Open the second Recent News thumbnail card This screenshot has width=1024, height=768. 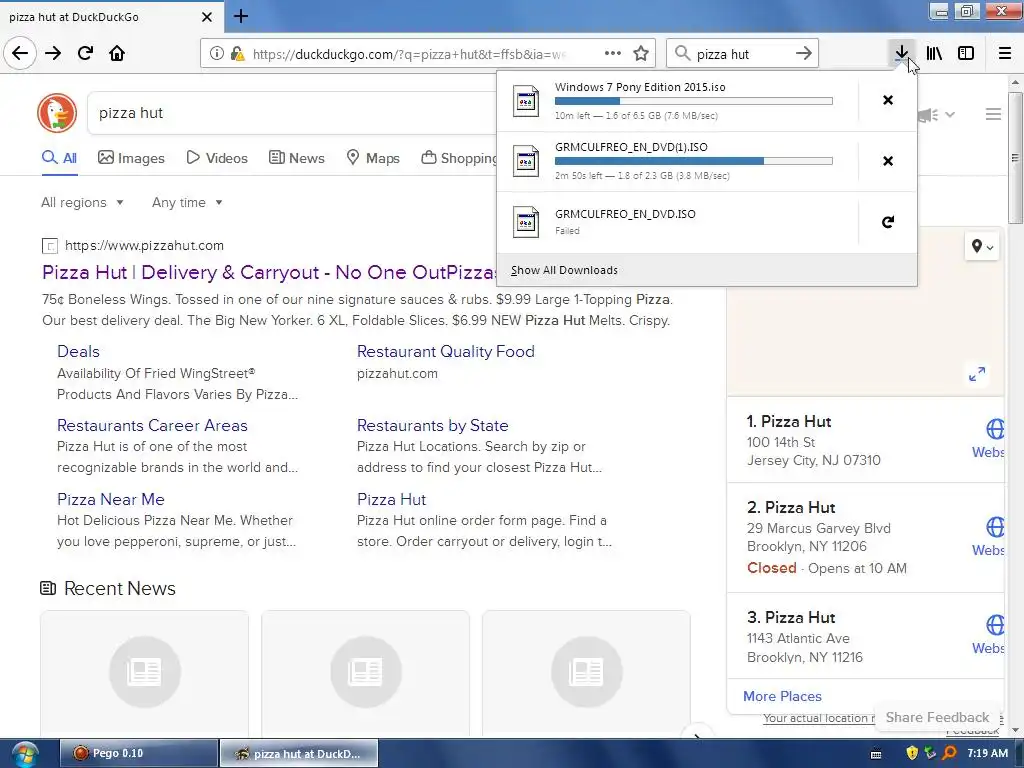pos(365,673)
